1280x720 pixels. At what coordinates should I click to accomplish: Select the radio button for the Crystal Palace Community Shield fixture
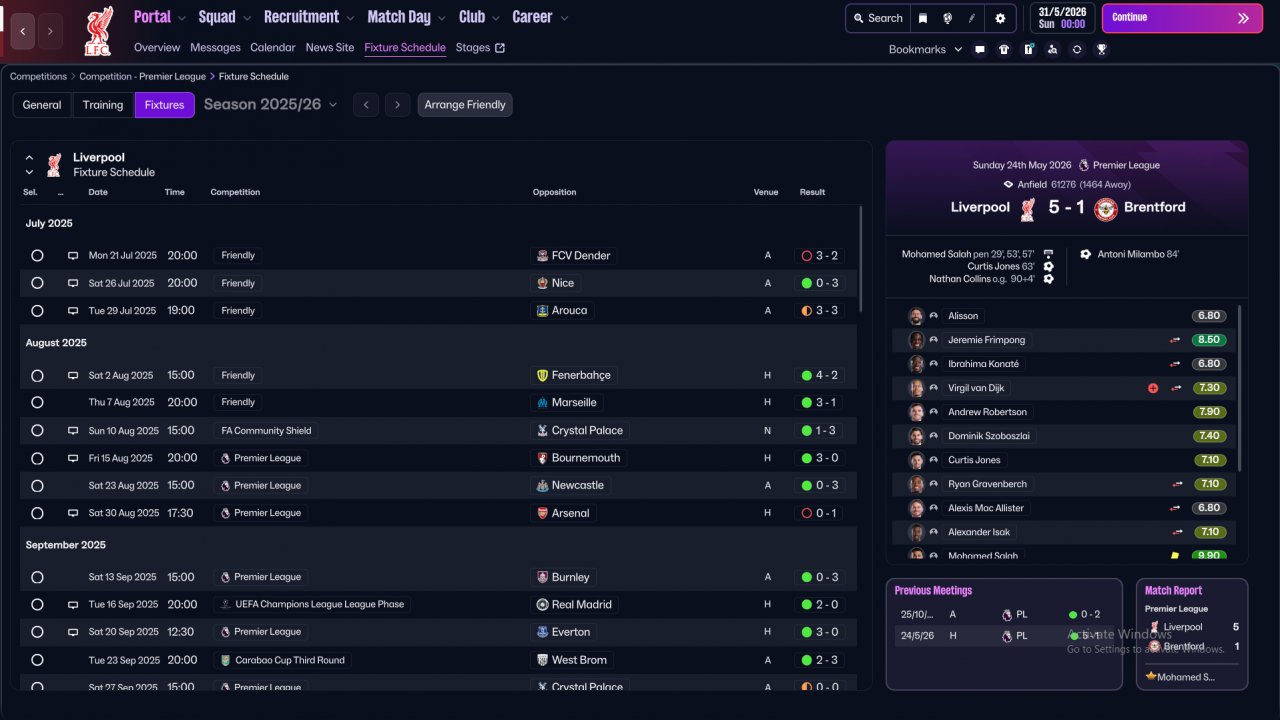tap(37, 431)
